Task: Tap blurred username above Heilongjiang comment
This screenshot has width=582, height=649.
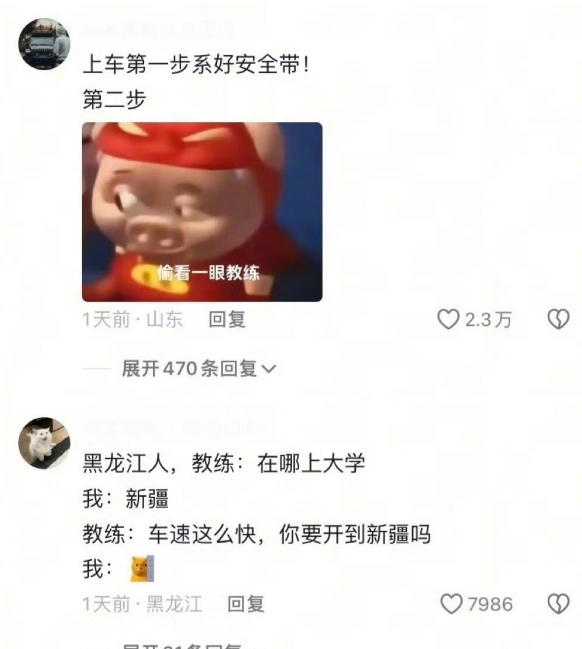Action: pos(178,428)
